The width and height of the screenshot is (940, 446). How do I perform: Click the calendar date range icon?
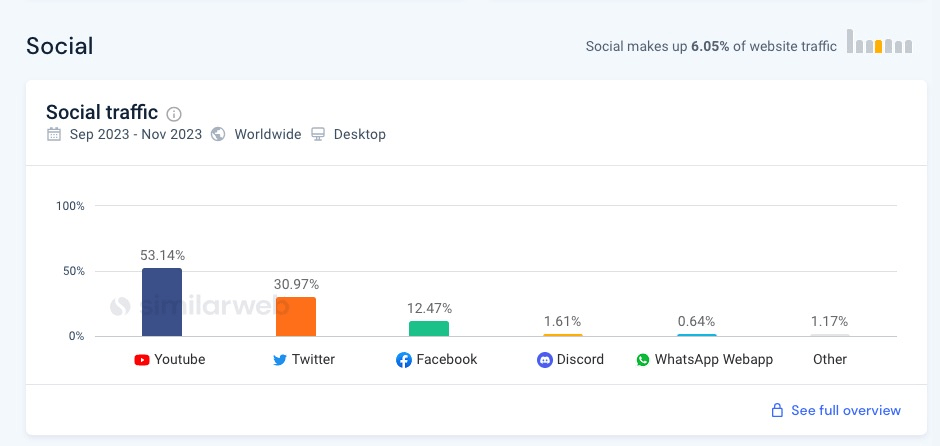point(54,134)
